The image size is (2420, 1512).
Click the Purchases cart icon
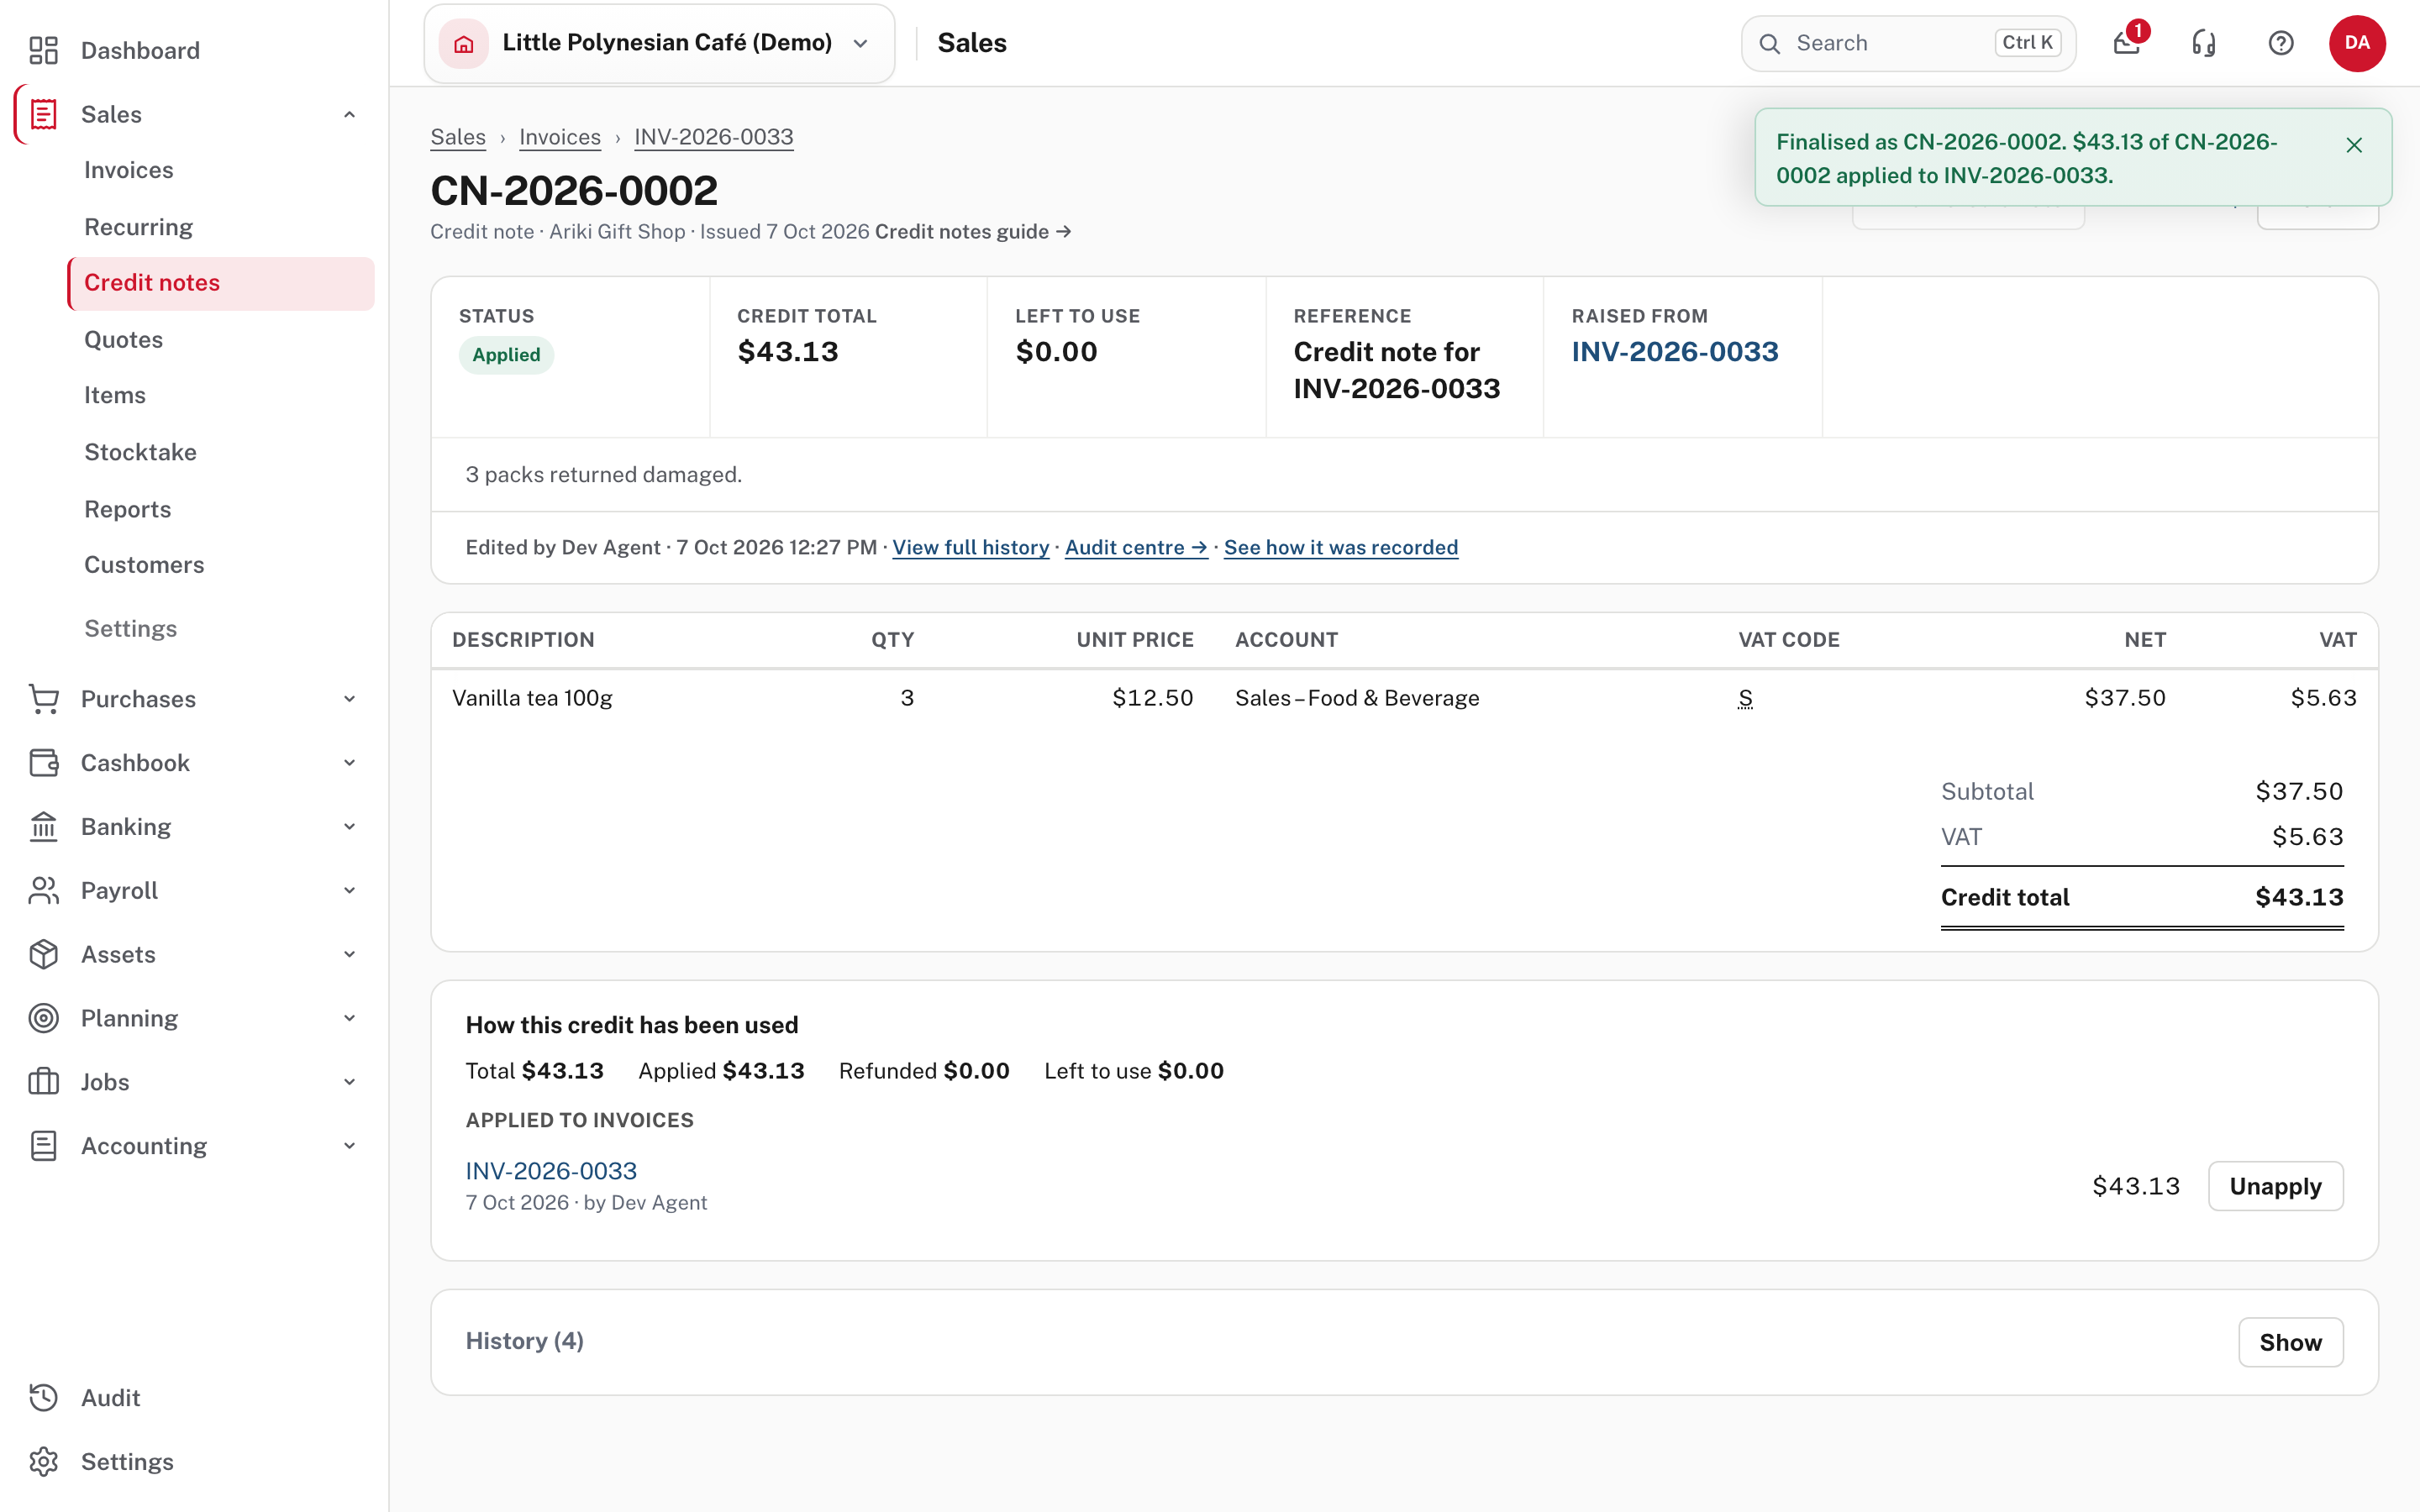43,699
